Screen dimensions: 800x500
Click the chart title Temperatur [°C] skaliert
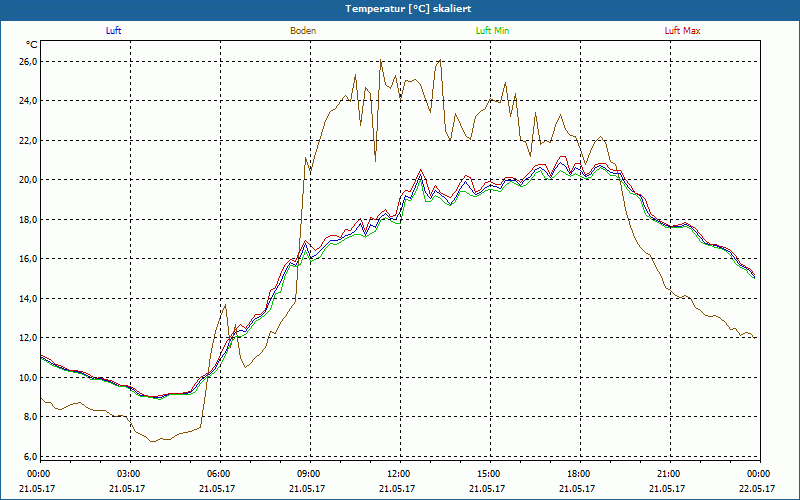(x=408, y=9)
